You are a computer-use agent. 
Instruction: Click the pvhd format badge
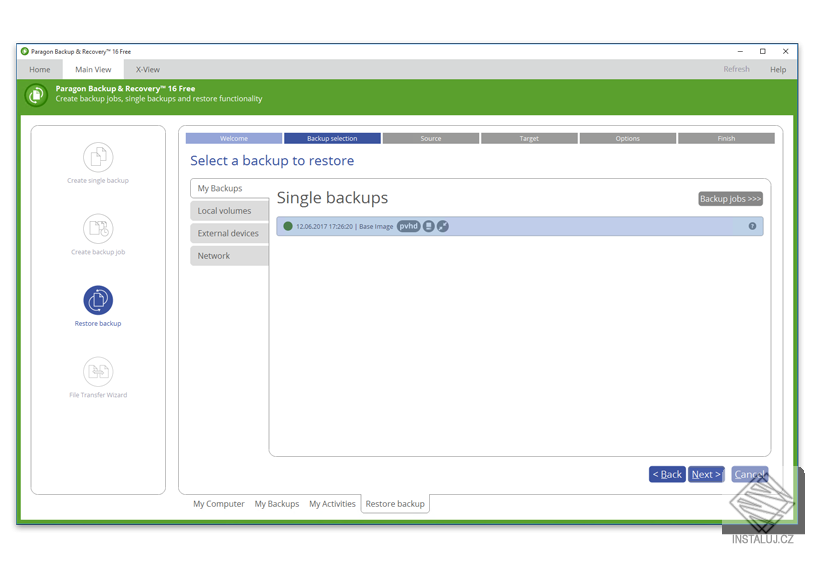coord(409,226)
